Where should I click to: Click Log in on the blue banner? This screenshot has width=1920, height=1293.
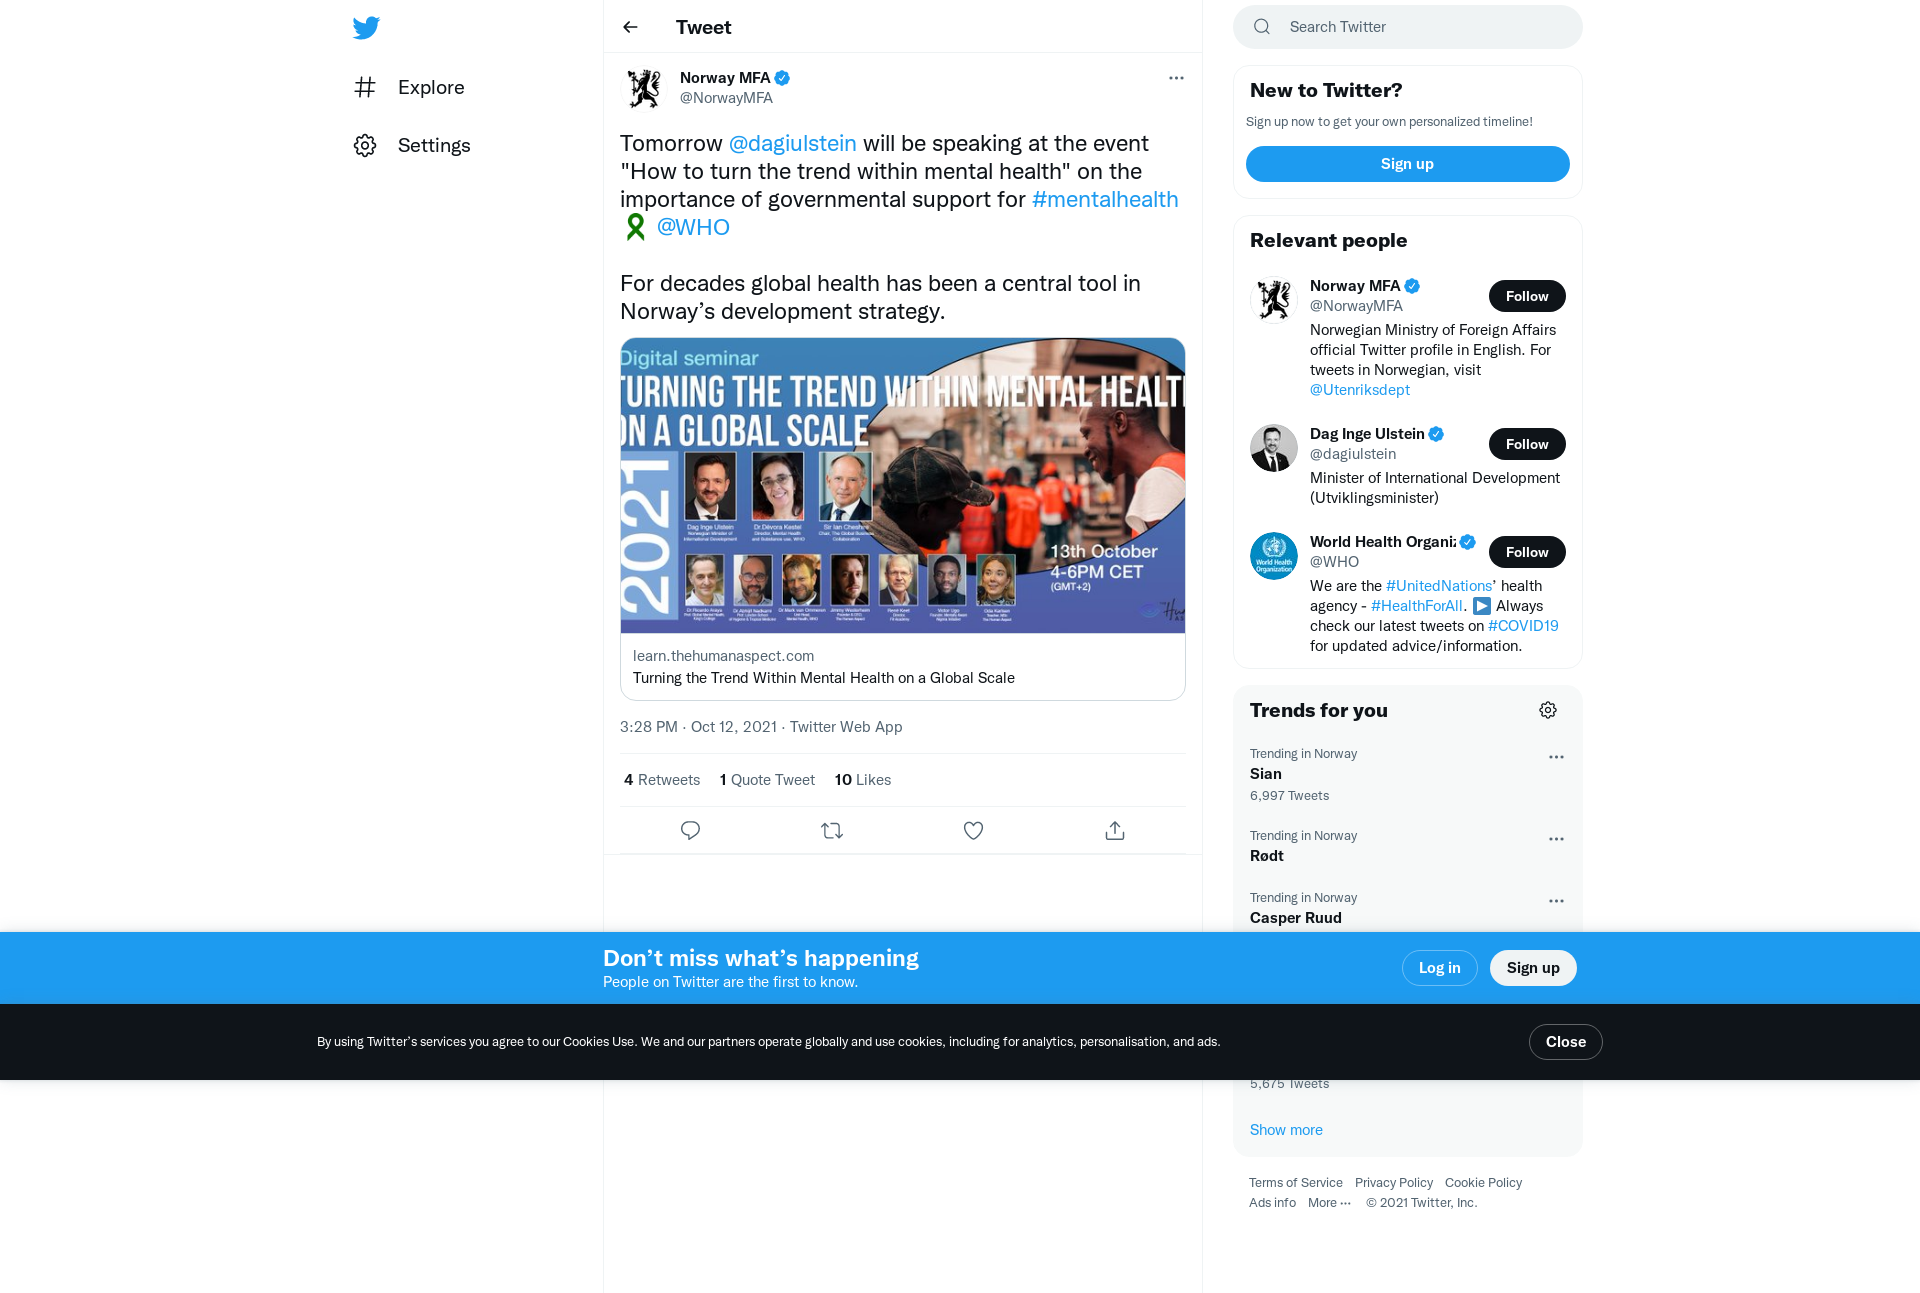[1439, 968]
